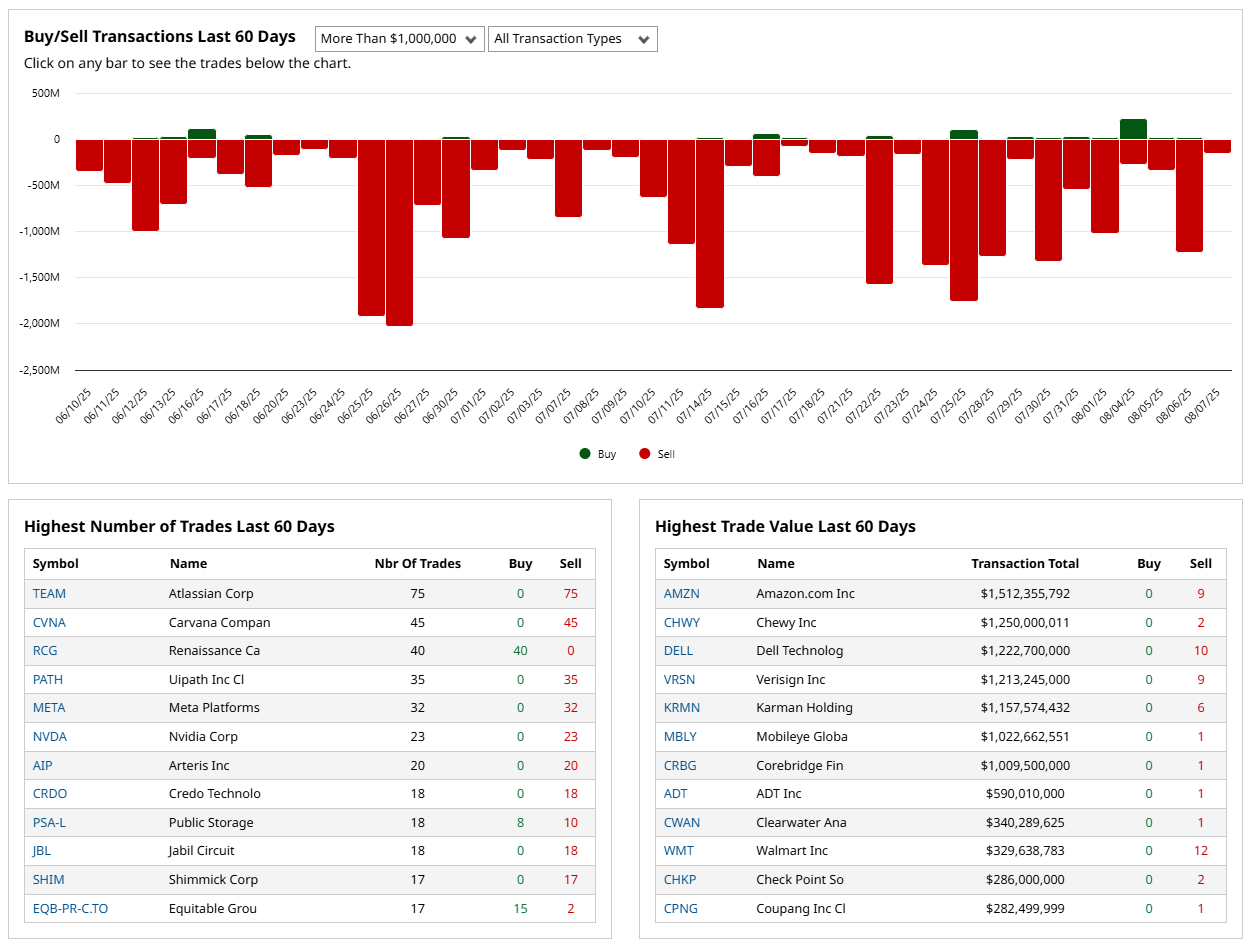Open the WMT symbol link
Image resolution: width=1247 pixels, height=945 pixels.
(x=679, y=851)
